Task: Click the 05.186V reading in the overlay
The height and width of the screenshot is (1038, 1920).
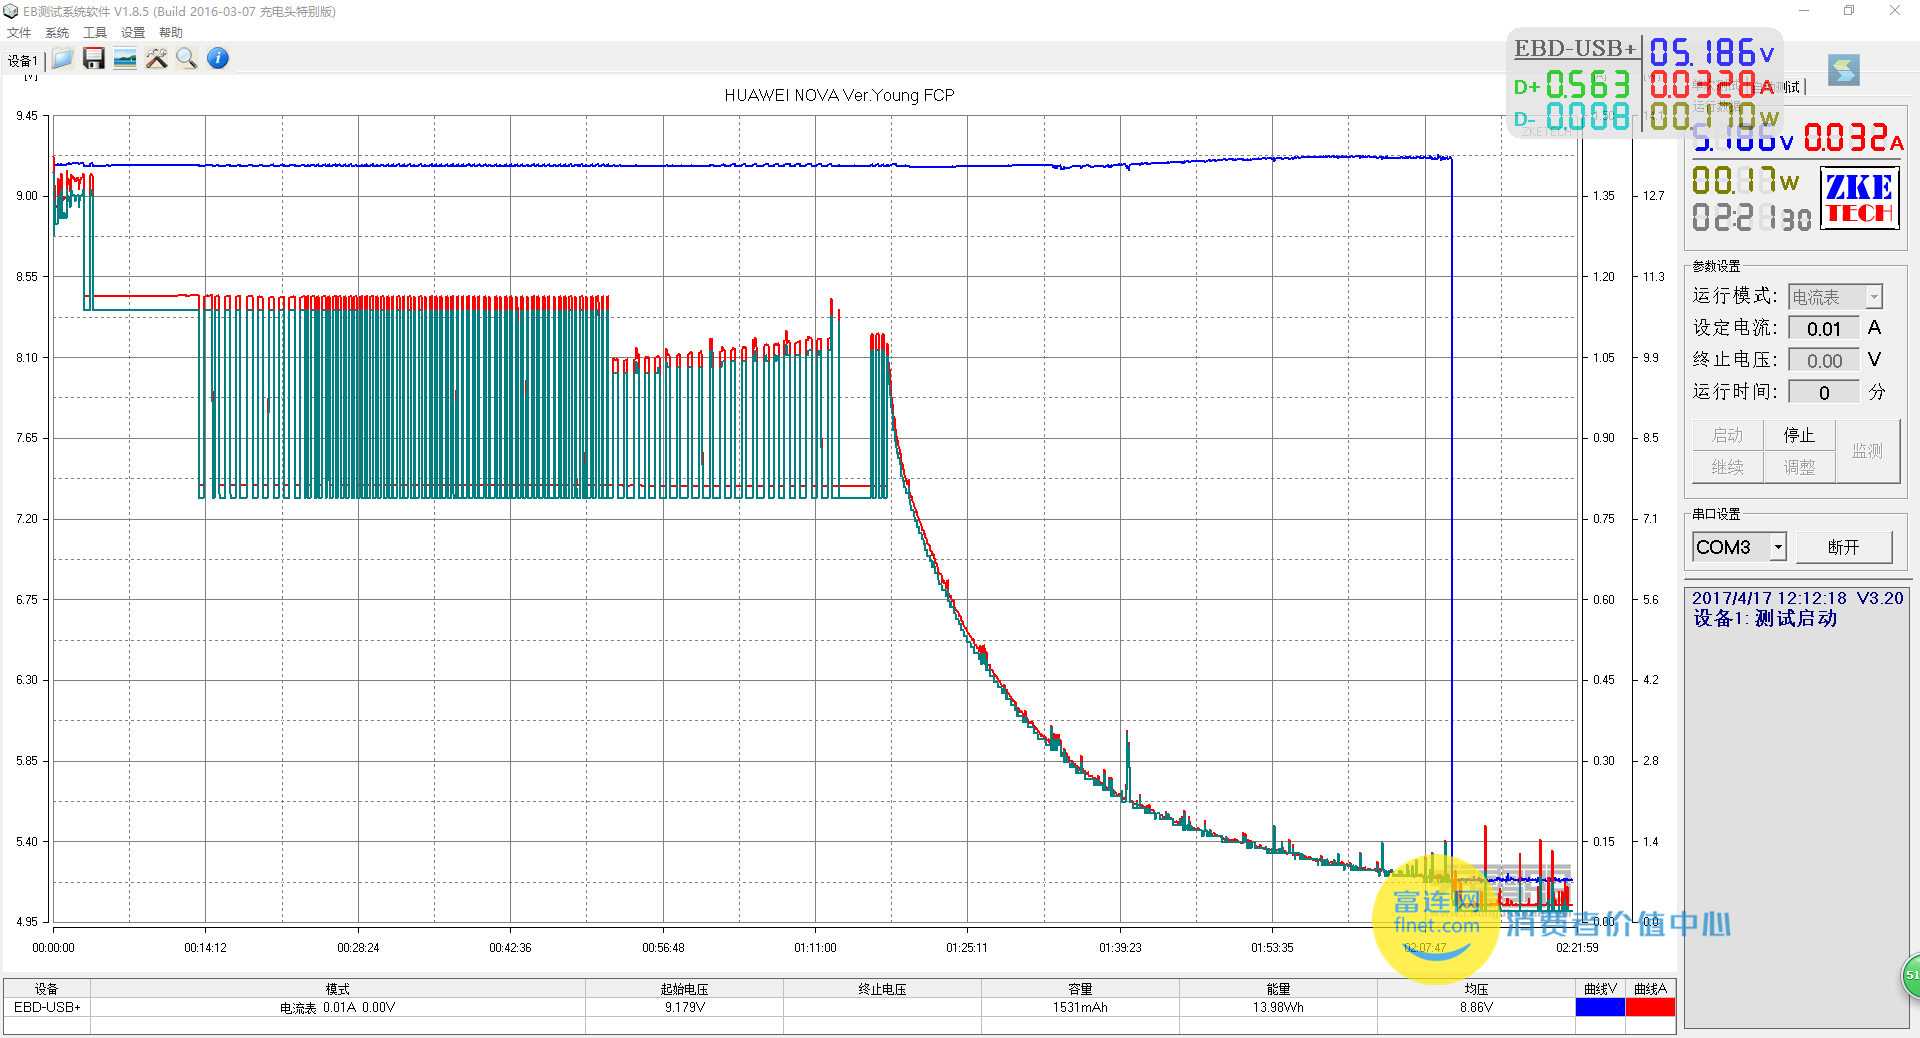Action: (x=1711, y=52)
